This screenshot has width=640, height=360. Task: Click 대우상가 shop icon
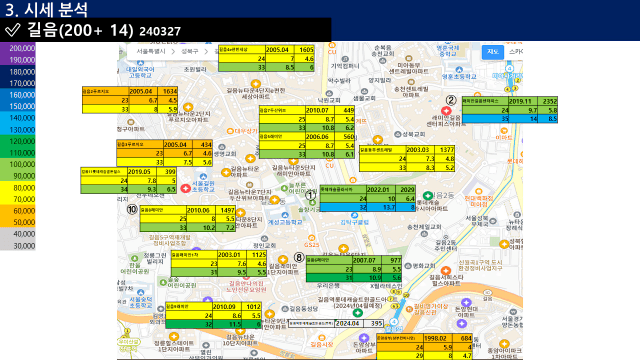pos(230,131)
